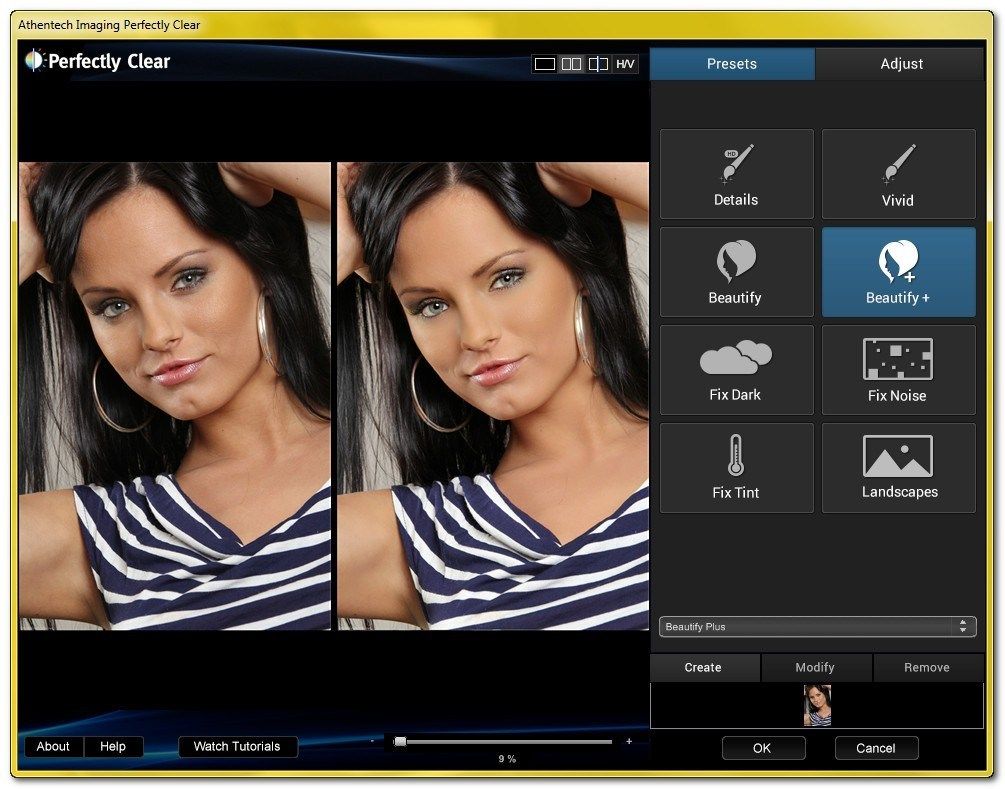Click the Perfectly Clear logo
This screenshot has height=789, width=1005.
[97, 61]
